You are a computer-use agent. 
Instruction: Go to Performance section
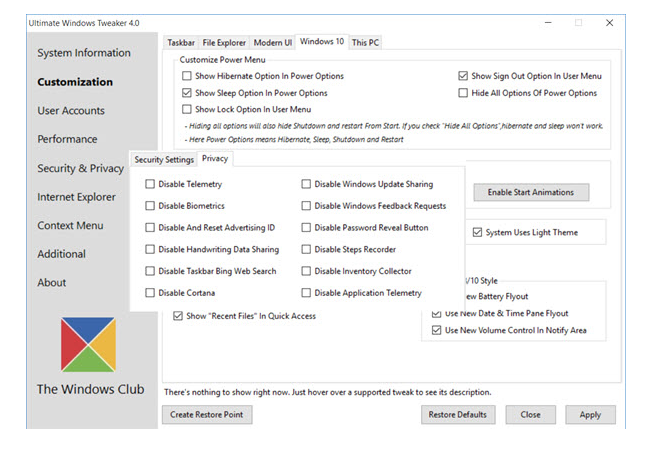[67, 139]
